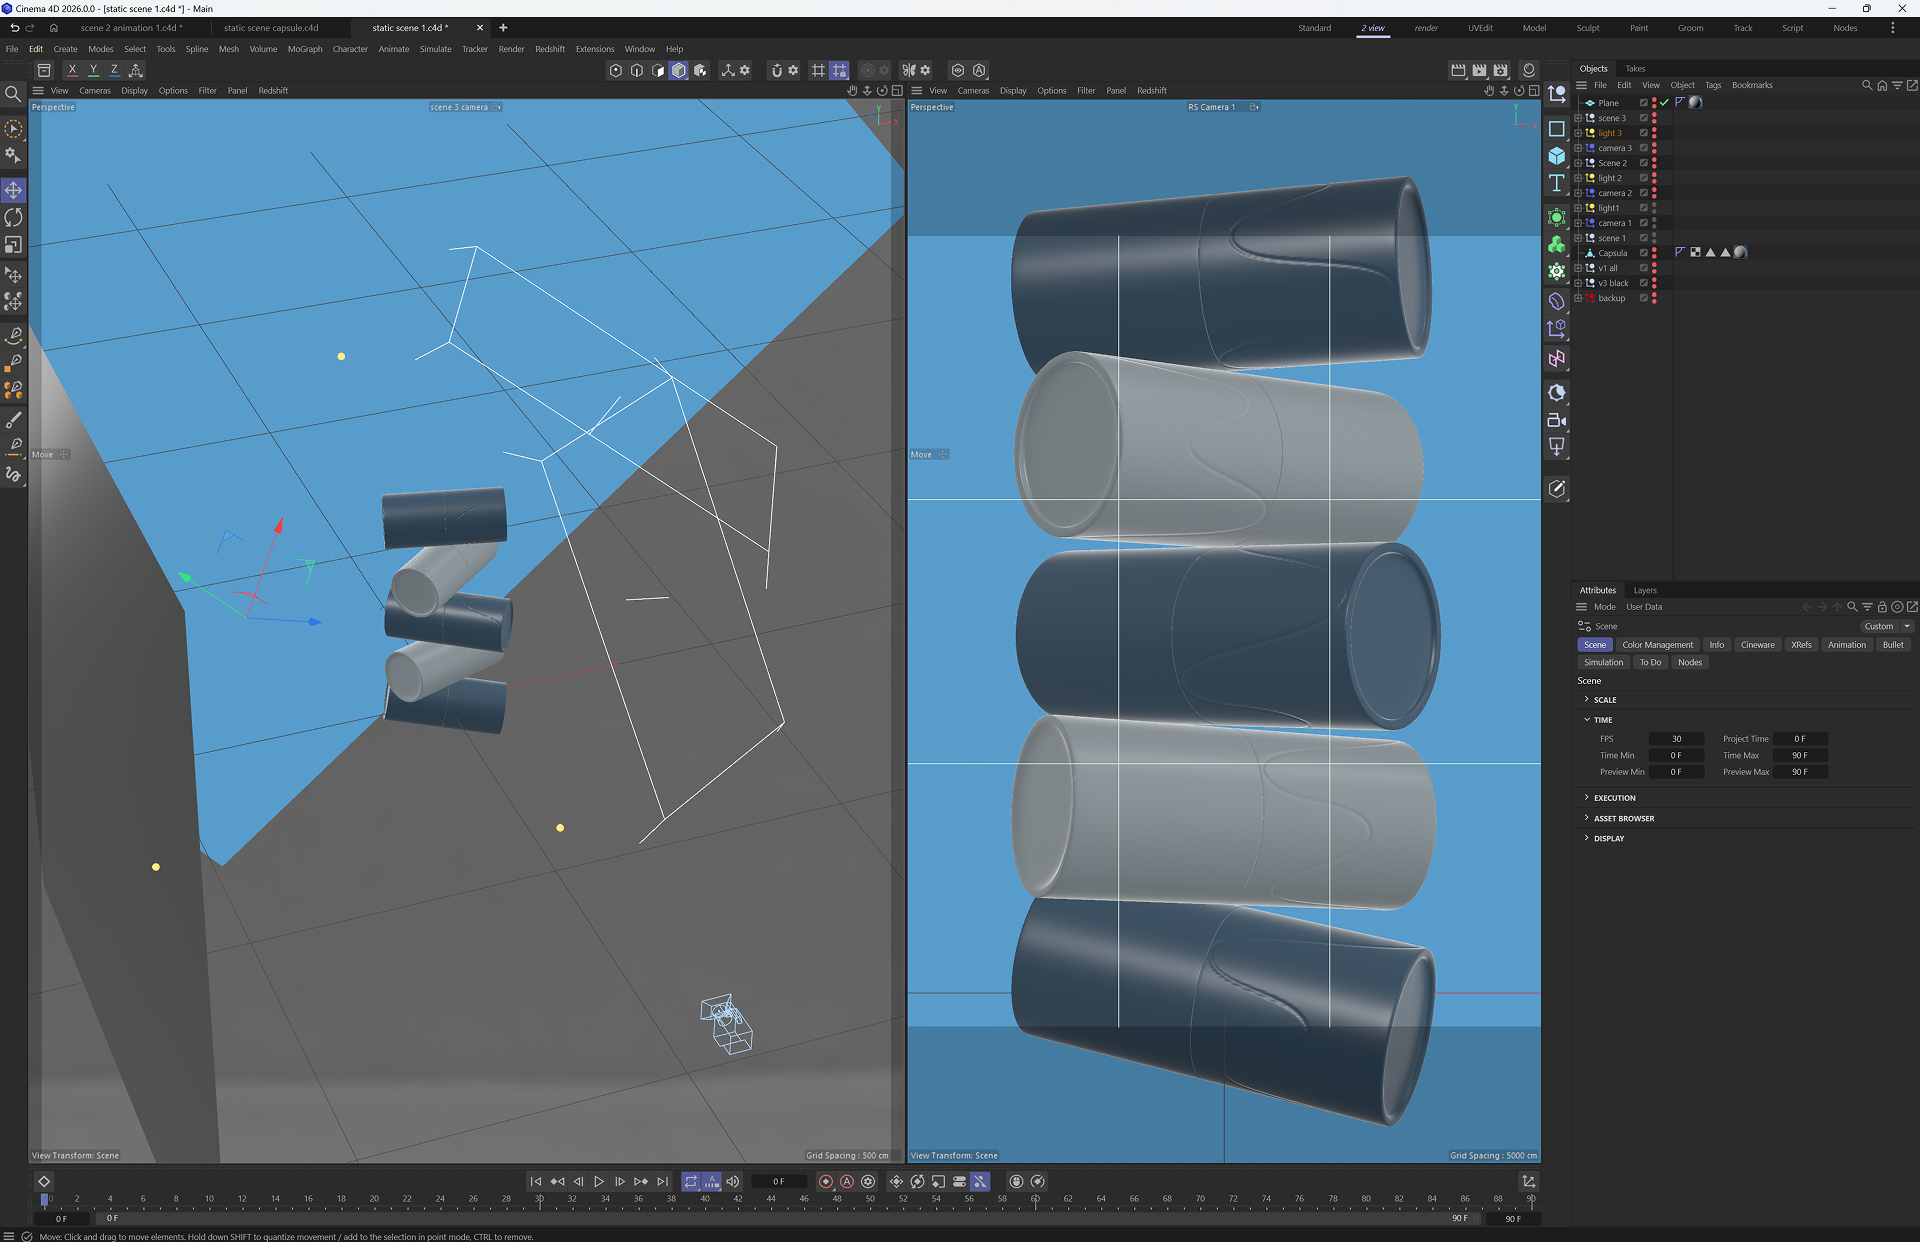This screenshot has width=1920, height=1242.
Task: Toggle visibility dots for backup object
Action: 1654,298
